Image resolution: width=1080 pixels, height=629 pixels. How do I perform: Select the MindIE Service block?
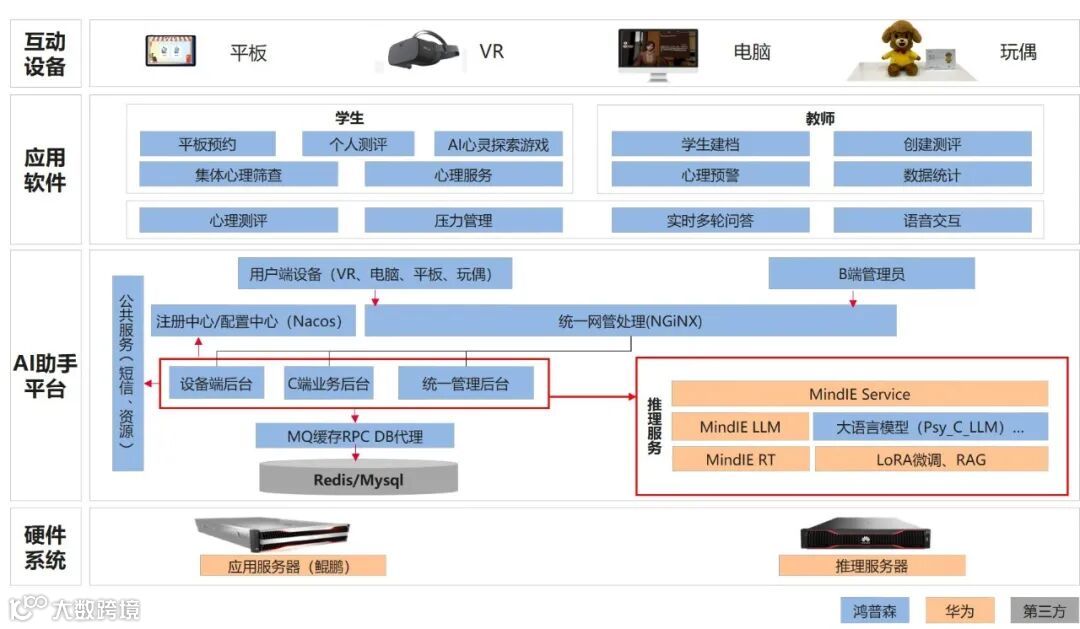pyautogui.click(x=860, y=393)
